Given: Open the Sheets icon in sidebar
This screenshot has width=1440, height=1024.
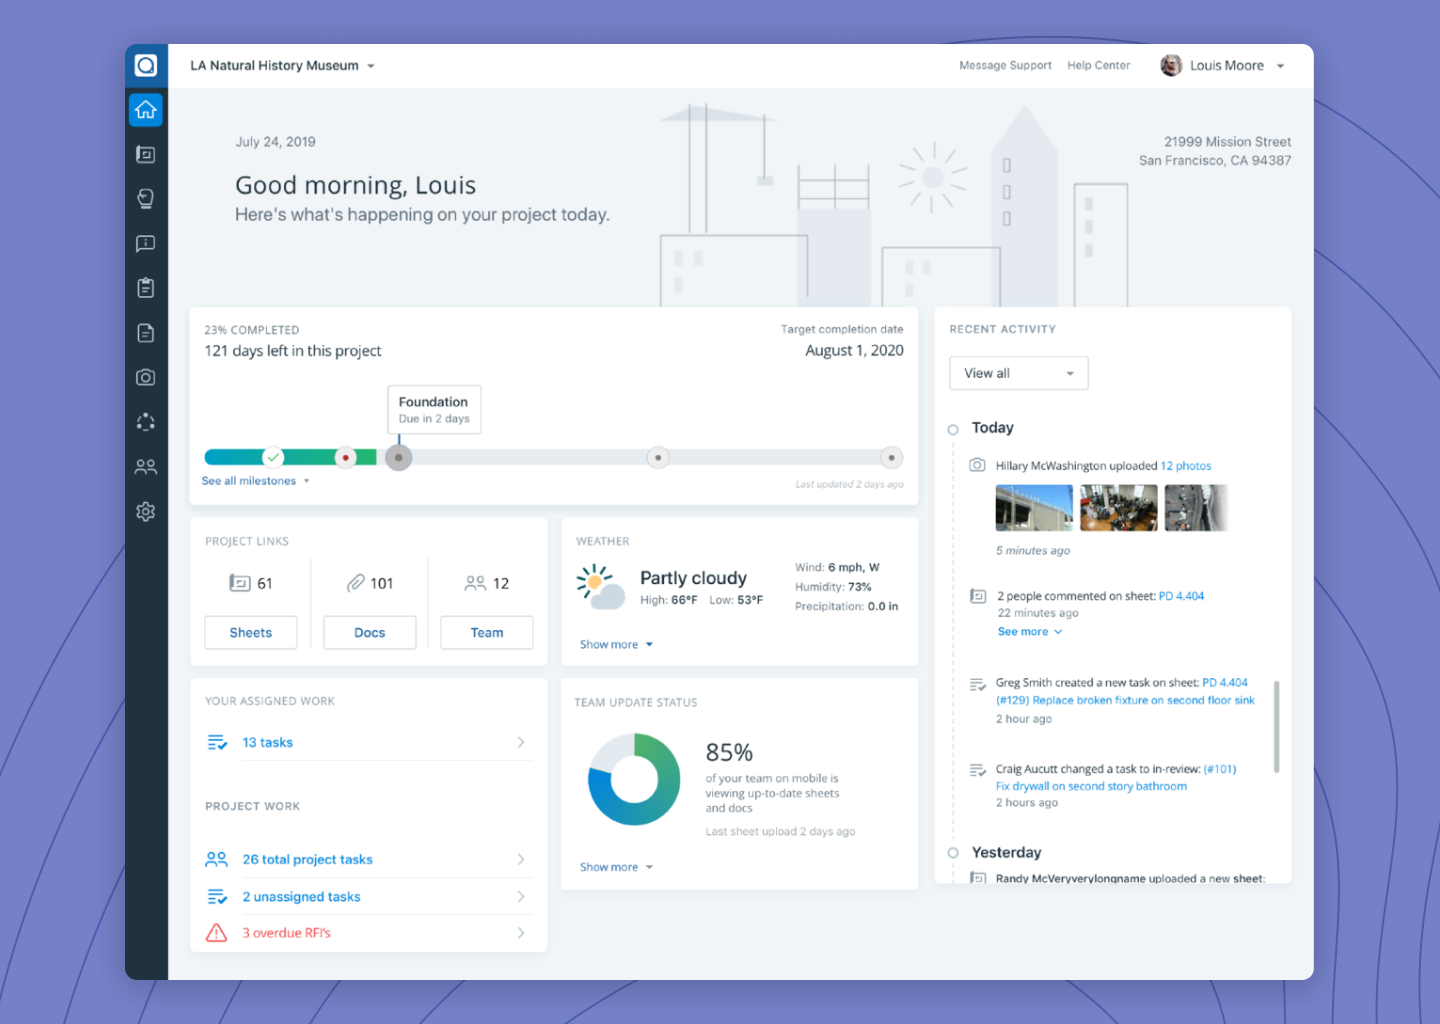Looking at the screenshot, I should 146,154.
